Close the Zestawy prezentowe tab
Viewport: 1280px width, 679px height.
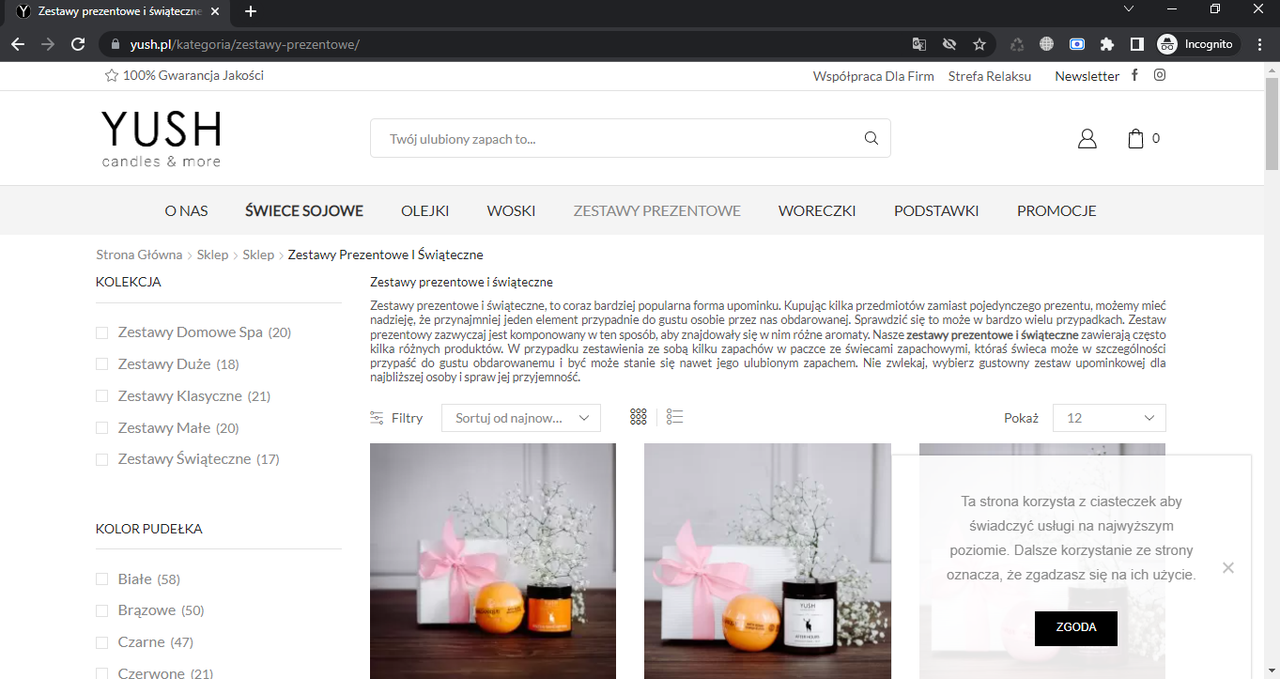pos(214,11)
